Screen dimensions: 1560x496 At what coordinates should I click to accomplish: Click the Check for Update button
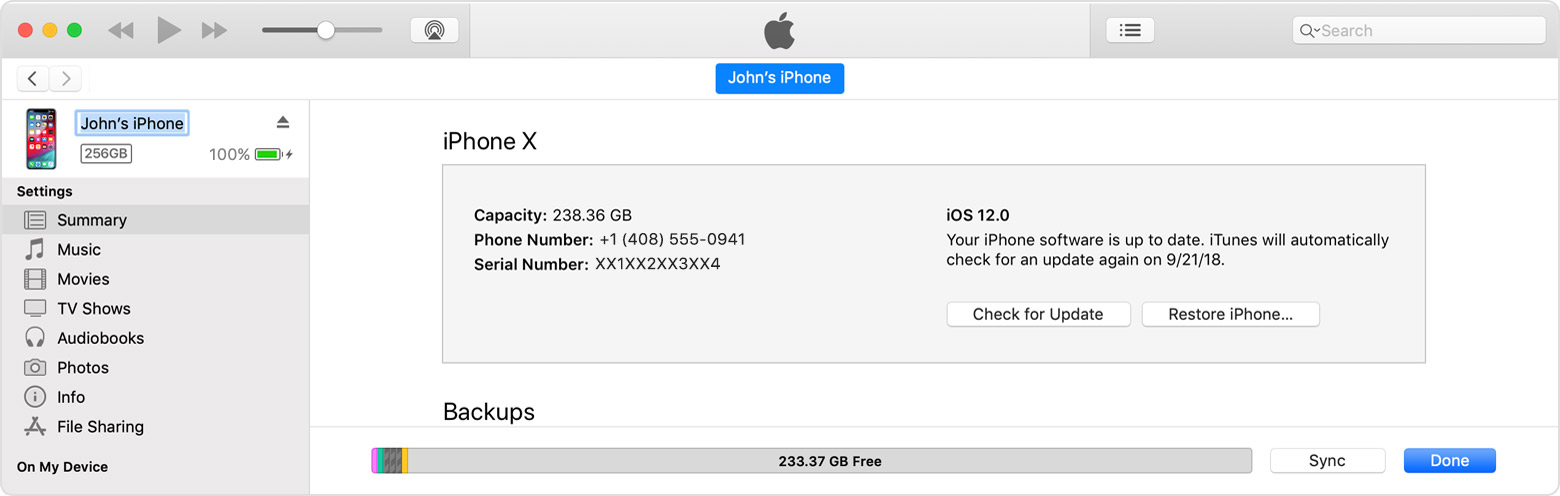coord(1038,314)
